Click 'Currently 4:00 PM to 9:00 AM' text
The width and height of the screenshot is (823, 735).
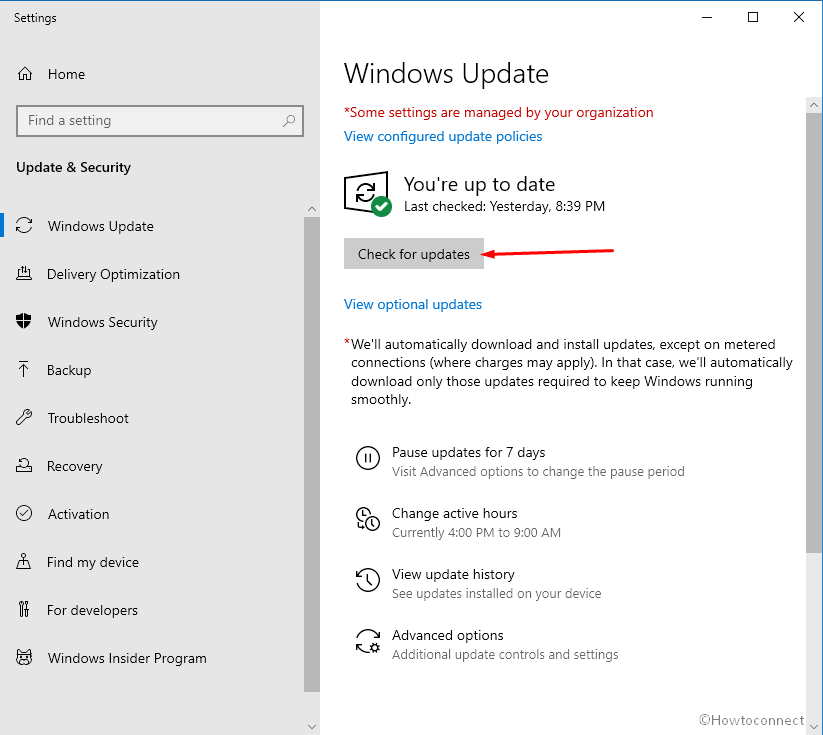click(x=476, y=533)
